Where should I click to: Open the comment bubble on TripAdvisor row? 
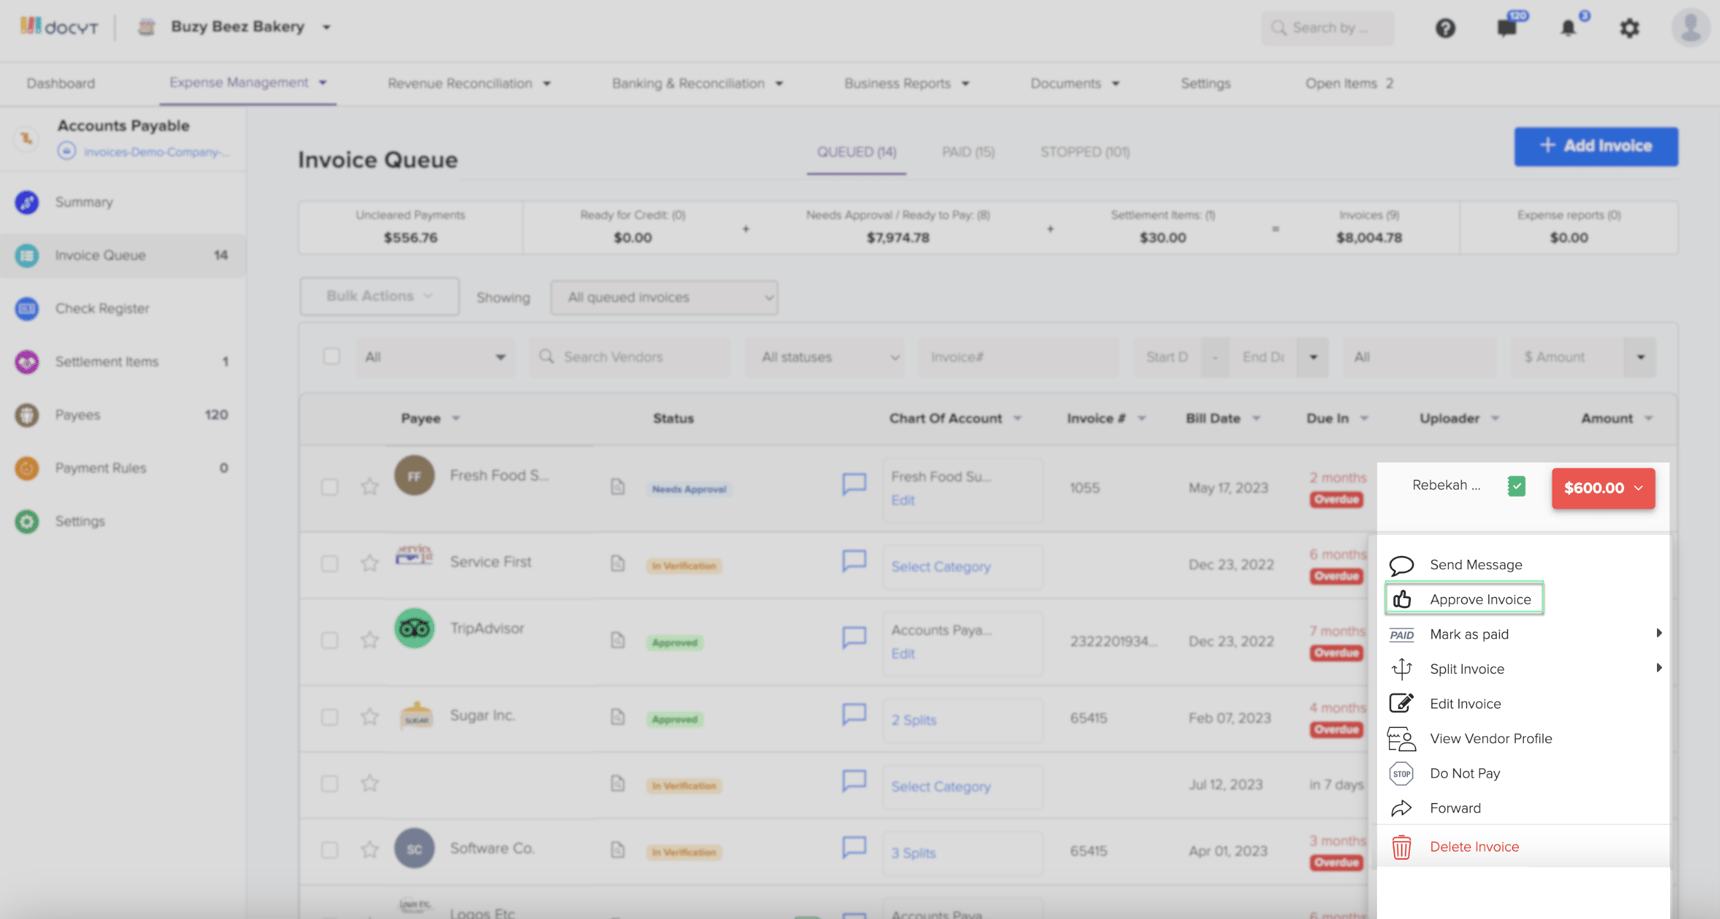coord(855,636)
